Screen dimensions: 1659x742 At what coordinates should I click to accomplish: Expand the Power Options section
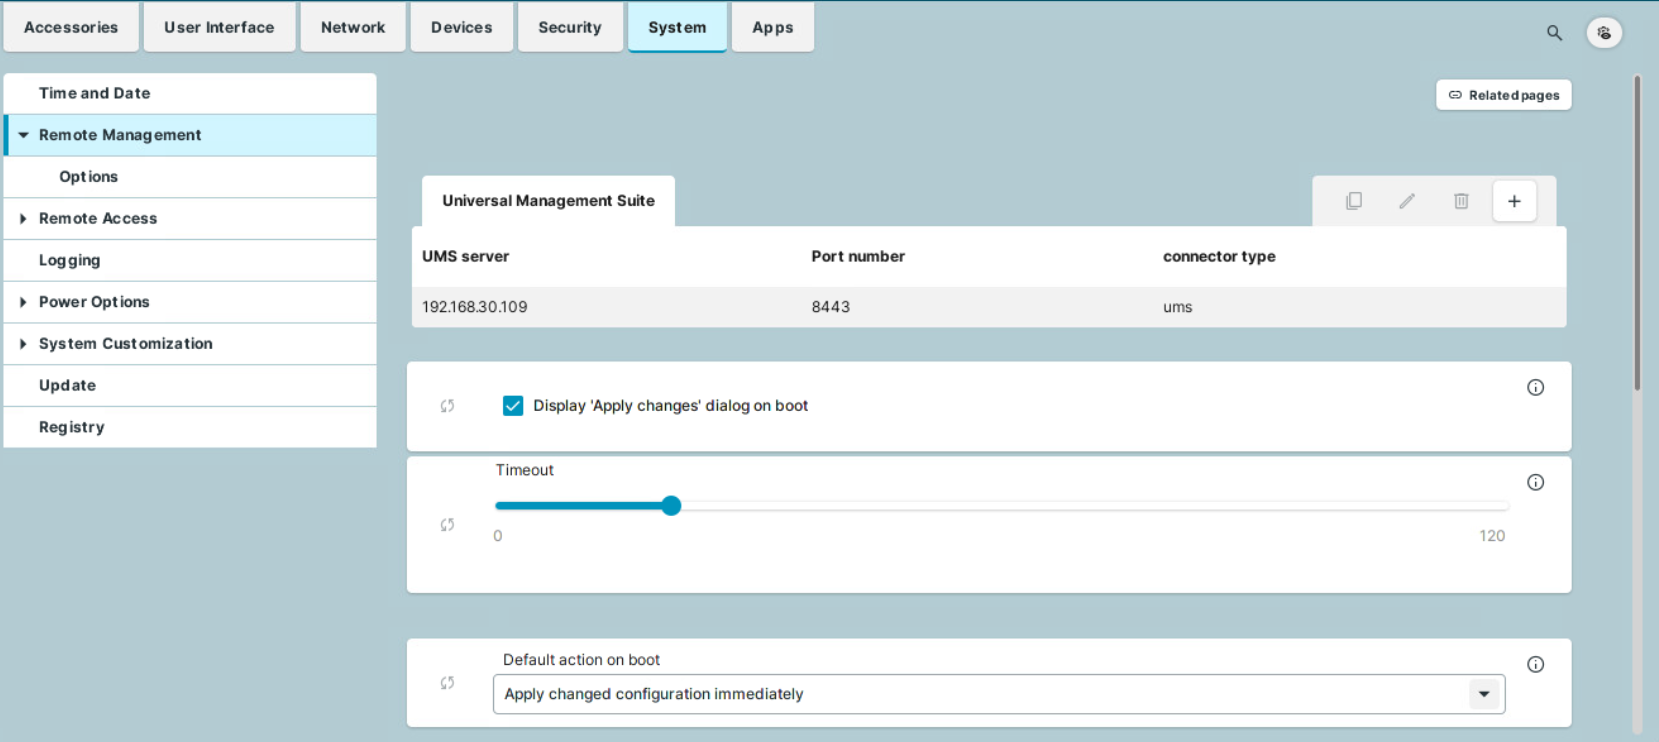click(23, 302)
